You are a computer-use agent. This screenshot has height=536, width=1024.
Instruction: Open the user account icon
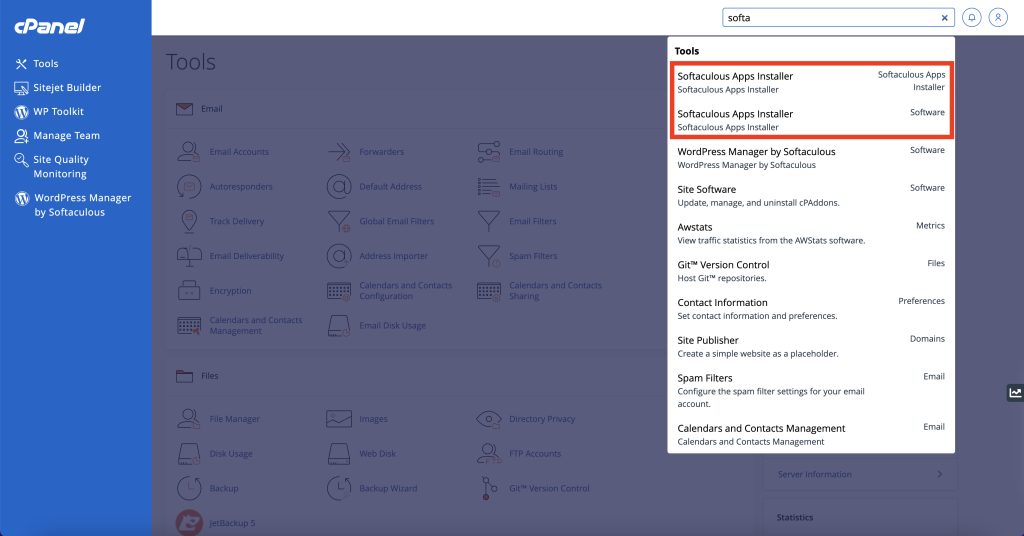coord(998,18)
